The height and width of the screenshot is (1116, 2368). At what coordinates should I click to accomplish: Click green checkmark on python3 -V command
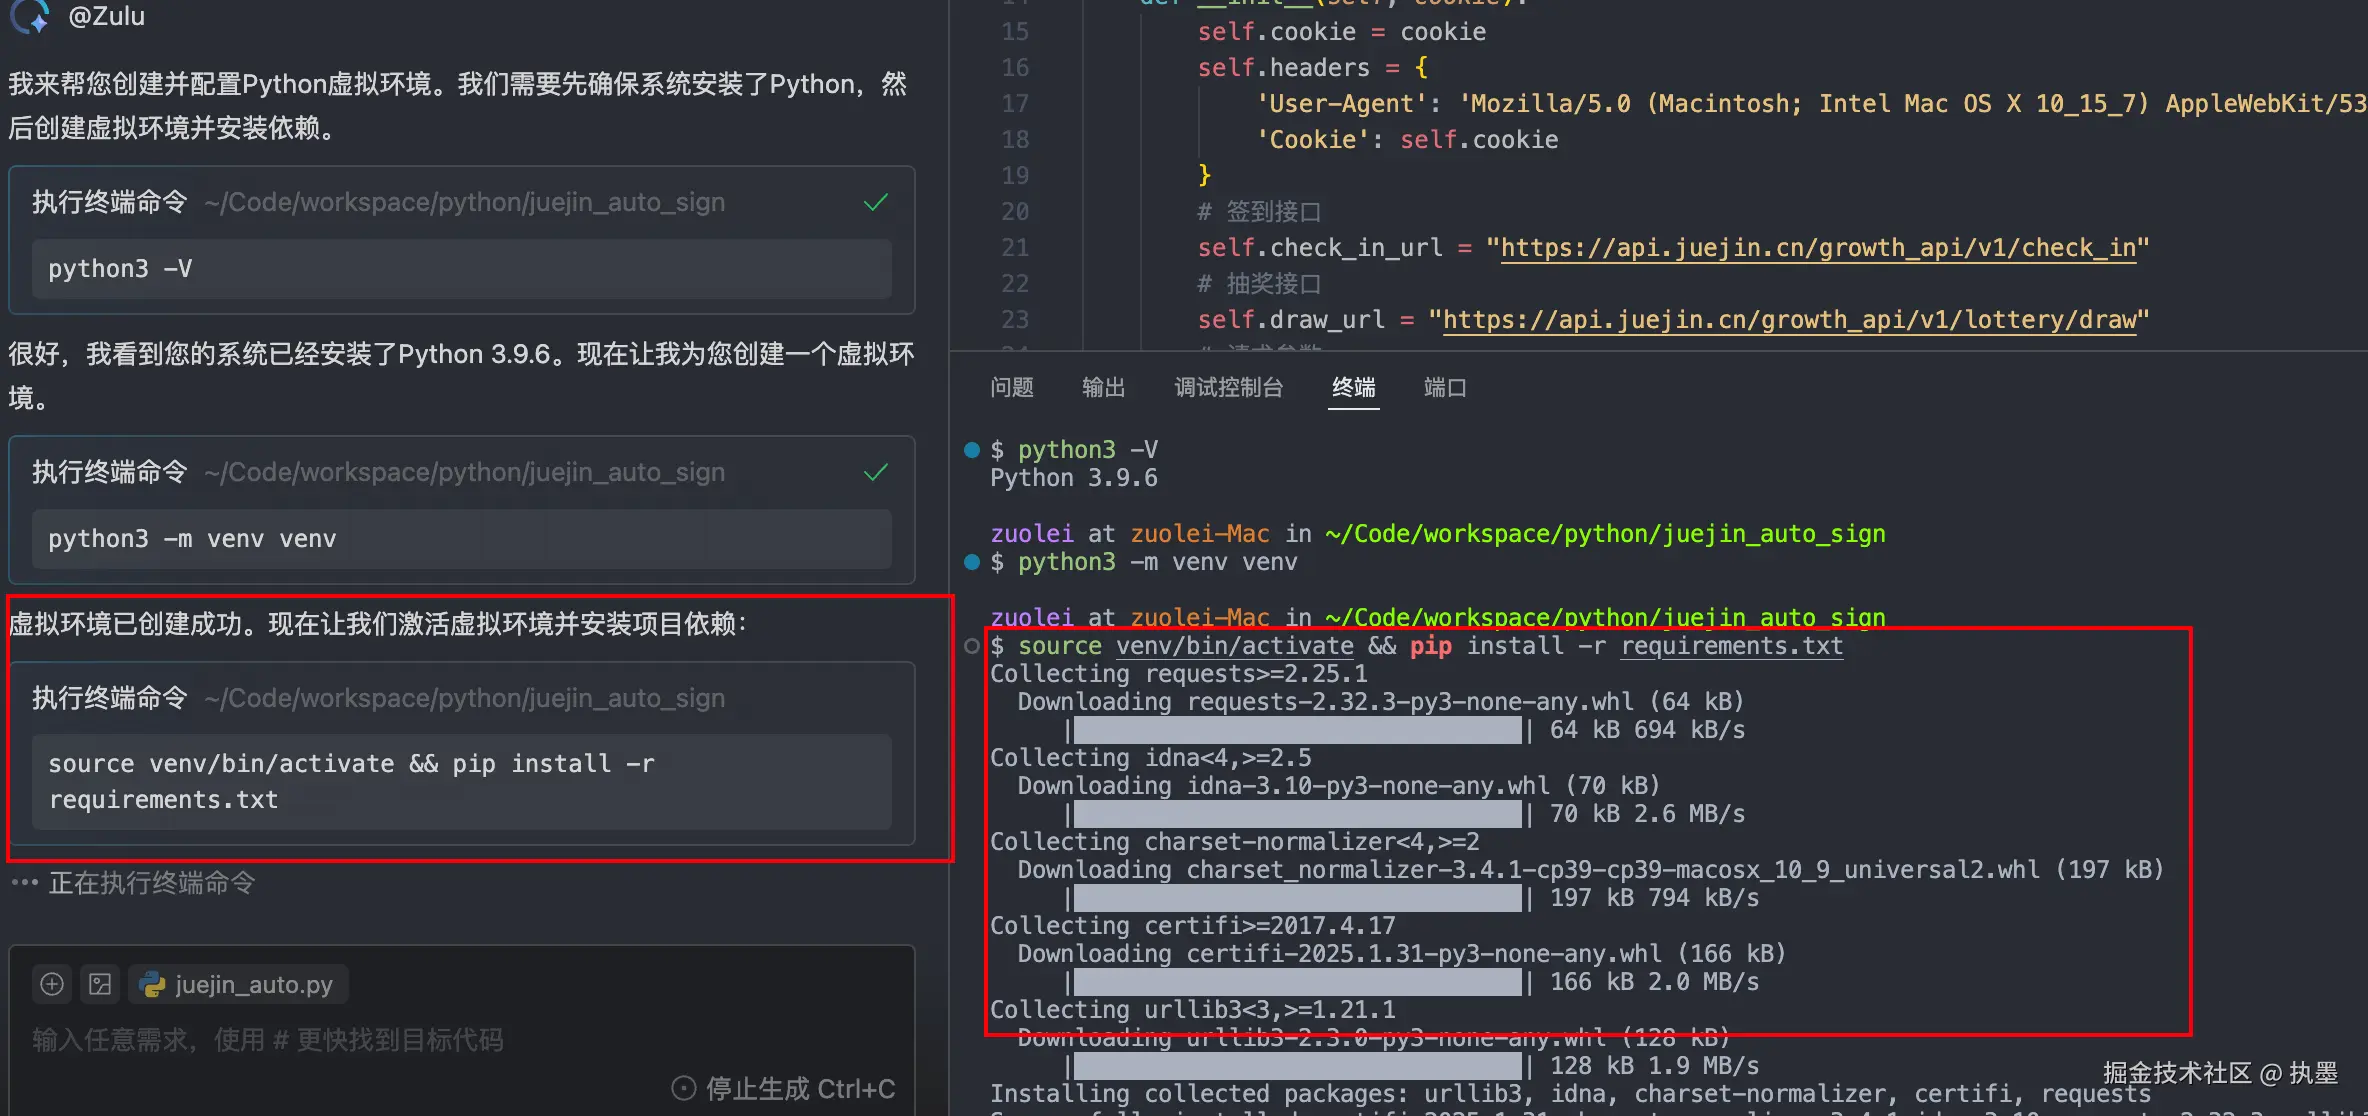coord(876,203)
